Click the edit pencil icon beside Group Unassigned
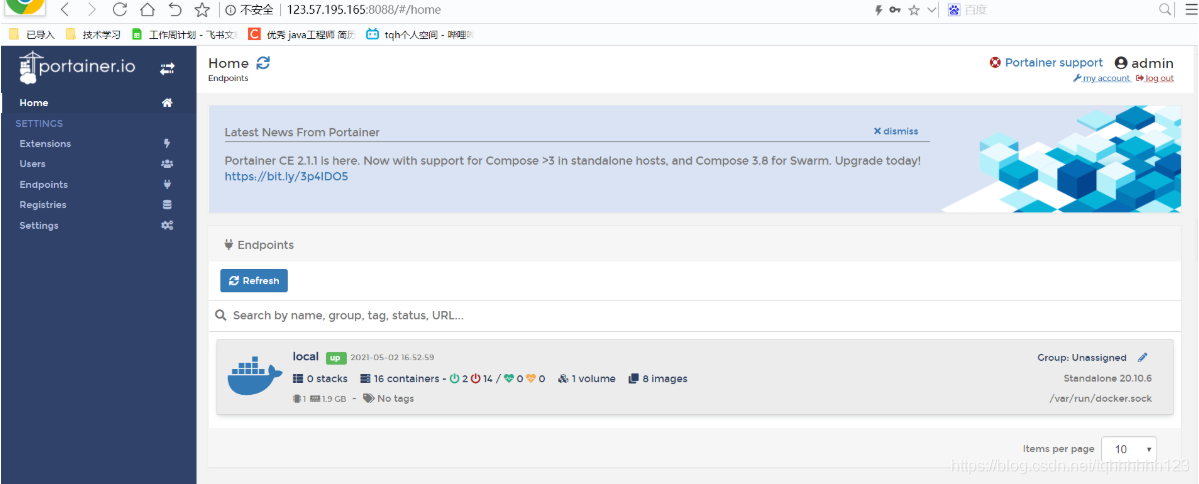The width and height of the screenshot is (1199, 484). pyautogui.click(x=1142, y=357)
